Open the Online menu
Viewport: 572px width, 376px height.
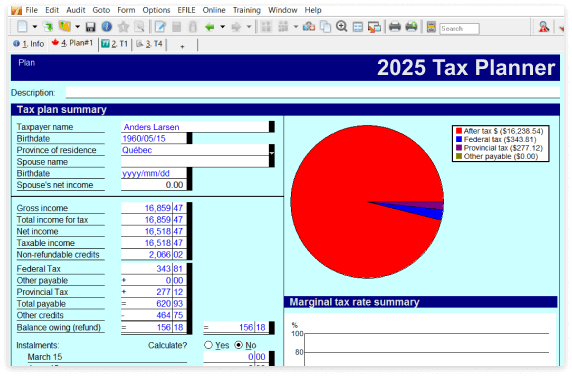(214, 10)
